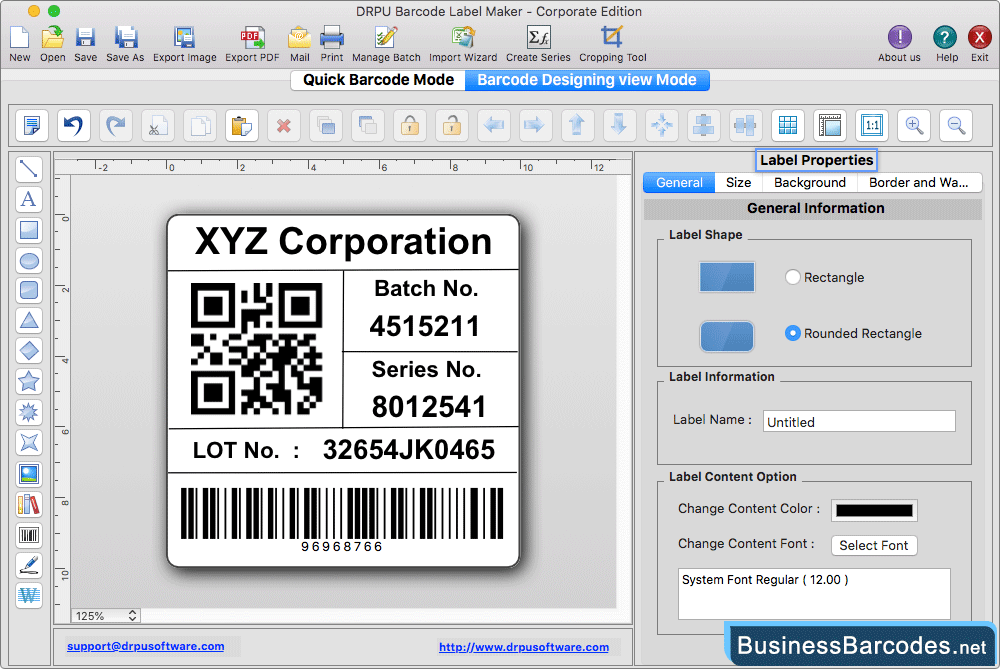This screenshot has width=1000, height=669.
Task: Select the linear barcode 96968766
Action: [342, 519]
